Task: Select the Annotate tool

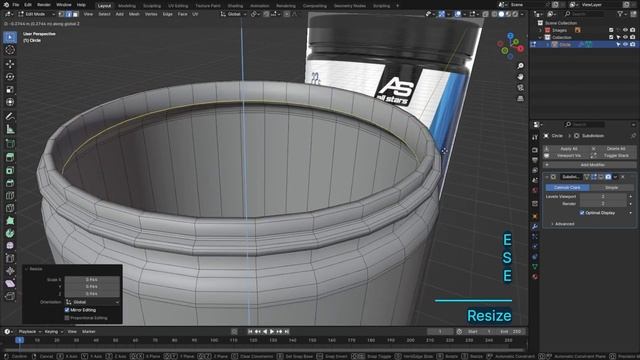Action: [x=10, y=116]
